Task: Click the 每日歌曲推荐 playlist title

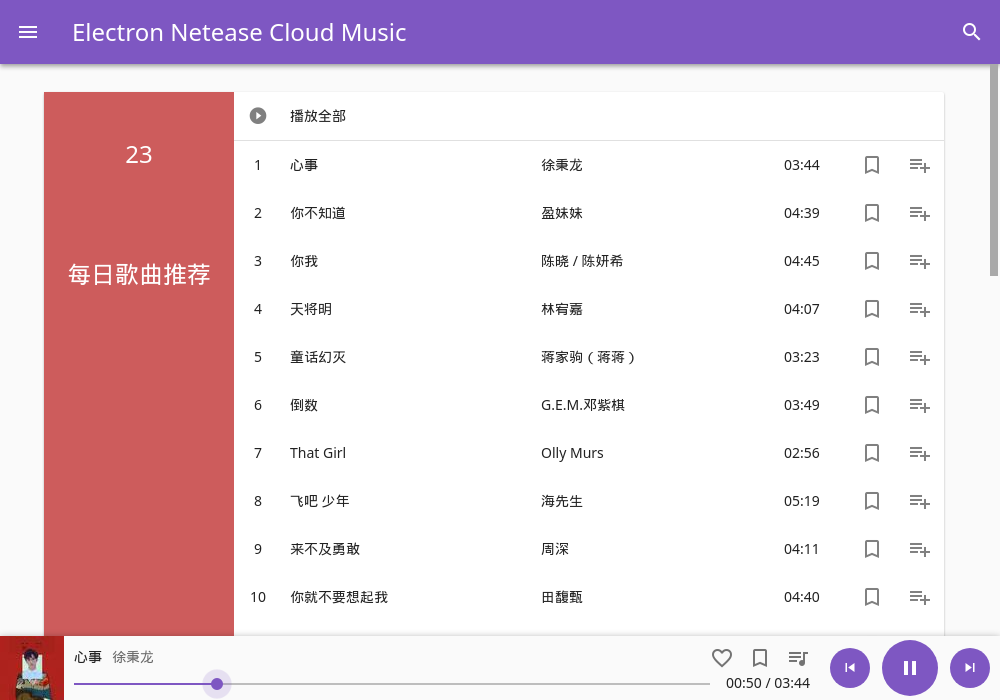Action: (139, 275)
